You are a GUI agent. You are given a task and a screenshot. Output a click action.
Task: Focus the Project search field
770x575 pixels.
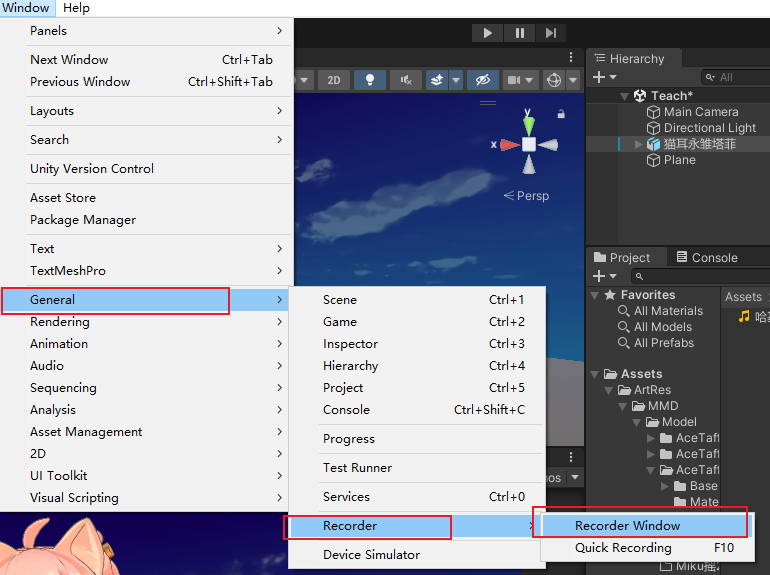pyautogui.click(x=701, y=276)
